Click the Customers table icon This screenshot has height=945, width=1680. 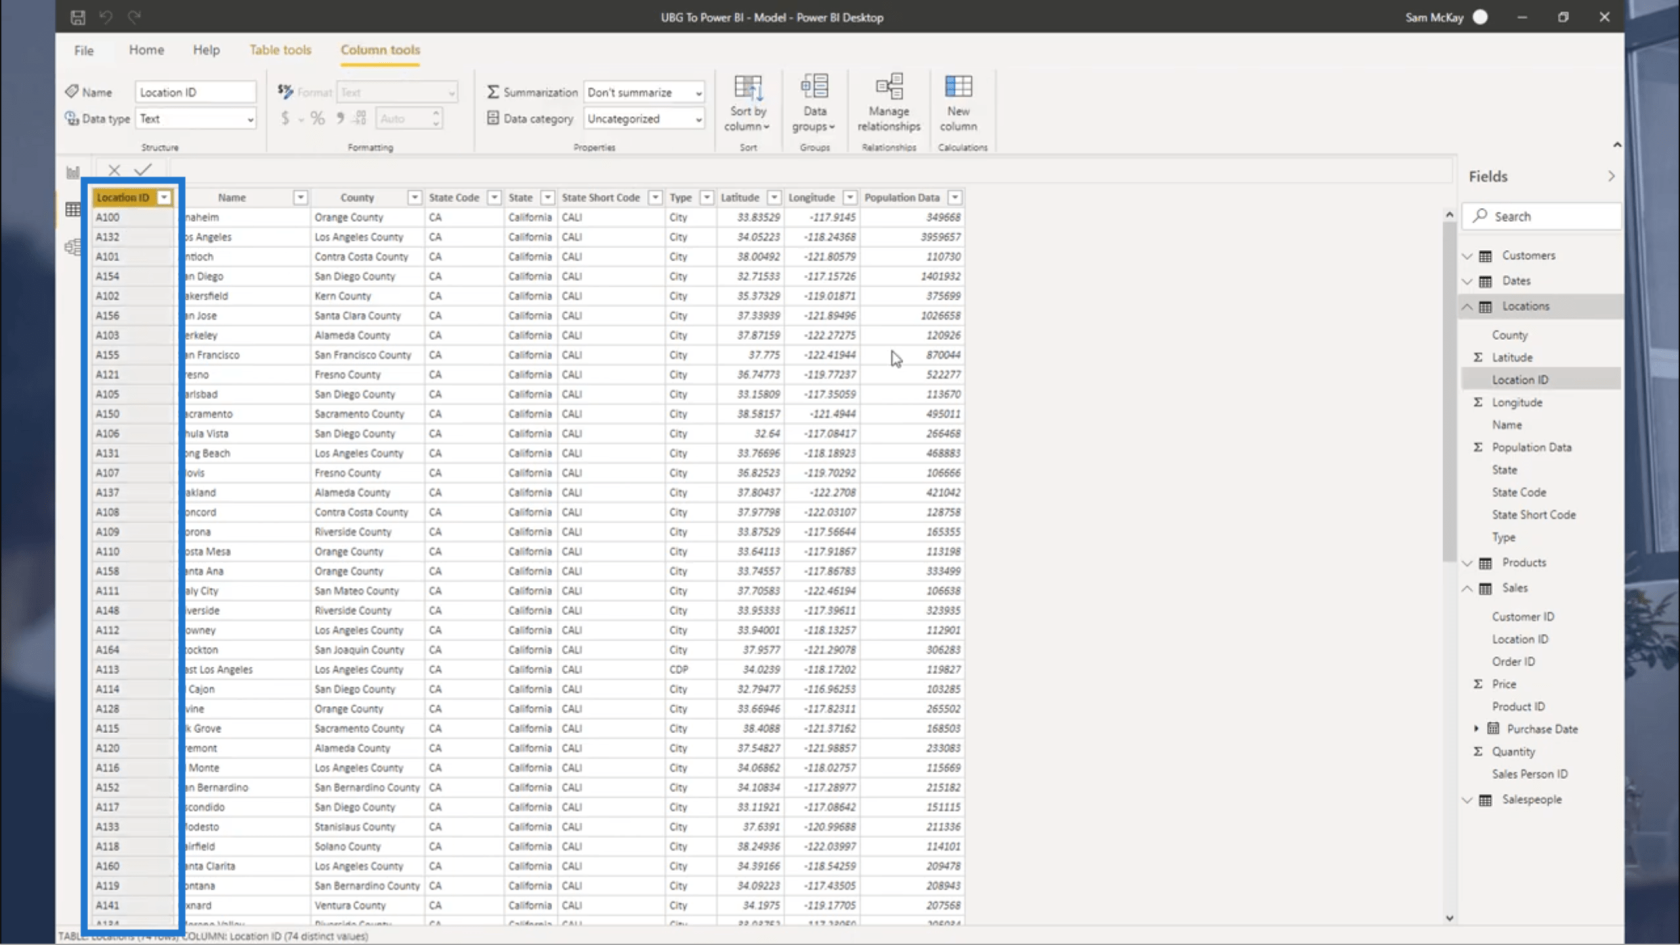pyautogui.click(x=1486, y=256)
